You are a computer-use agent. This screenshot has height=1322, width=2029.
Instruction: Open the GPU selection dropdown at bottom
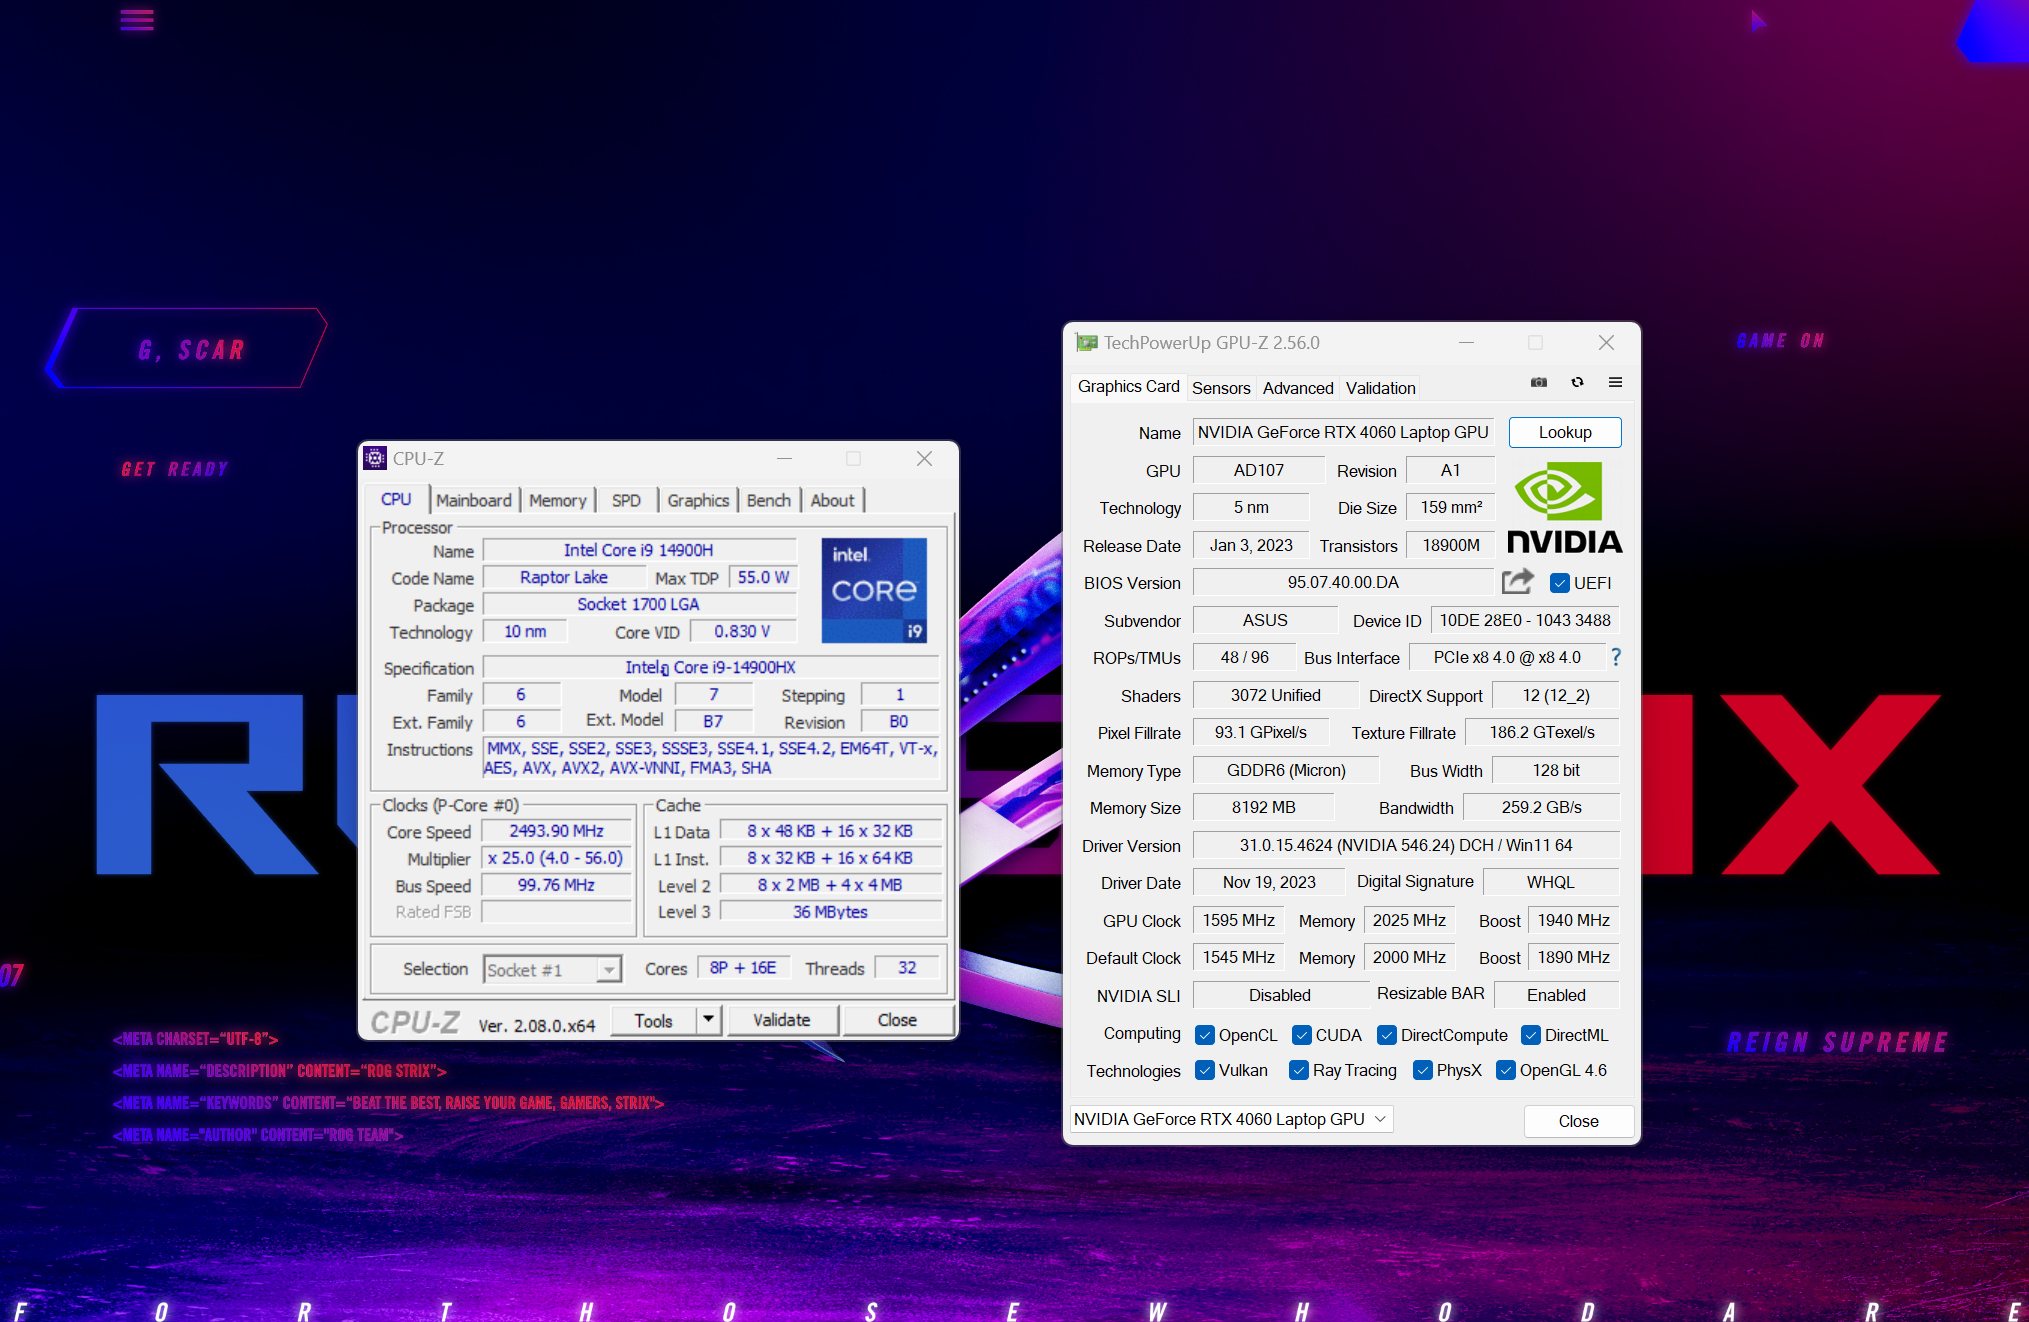[1232, 1119]
